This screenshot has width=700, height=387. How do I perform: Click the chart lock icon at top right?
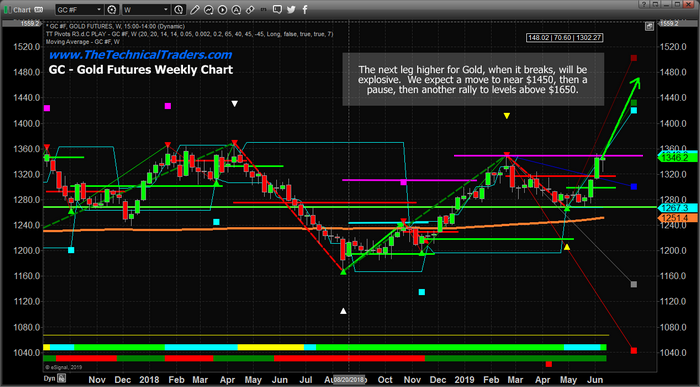[x=649, y=27]
